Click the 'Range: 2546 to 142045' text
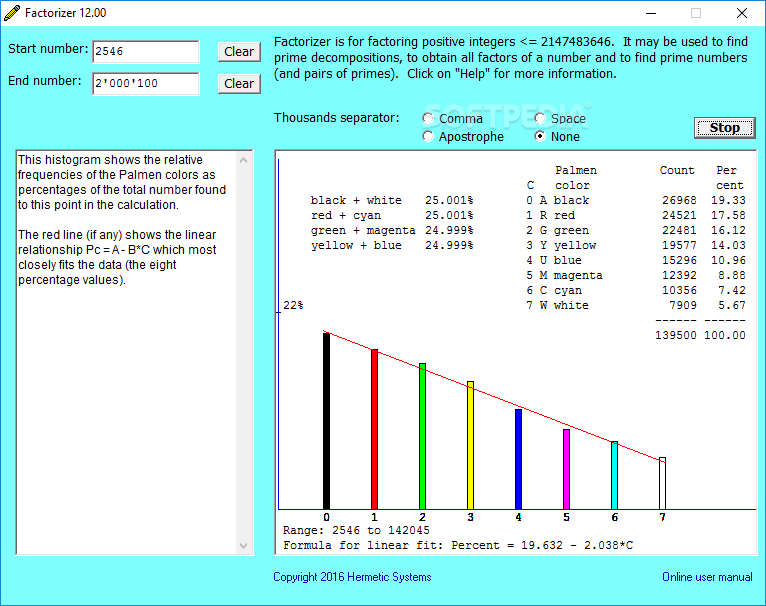Image resolution: width=766 pixels, height=606 pixels. (x=356, y=531)
